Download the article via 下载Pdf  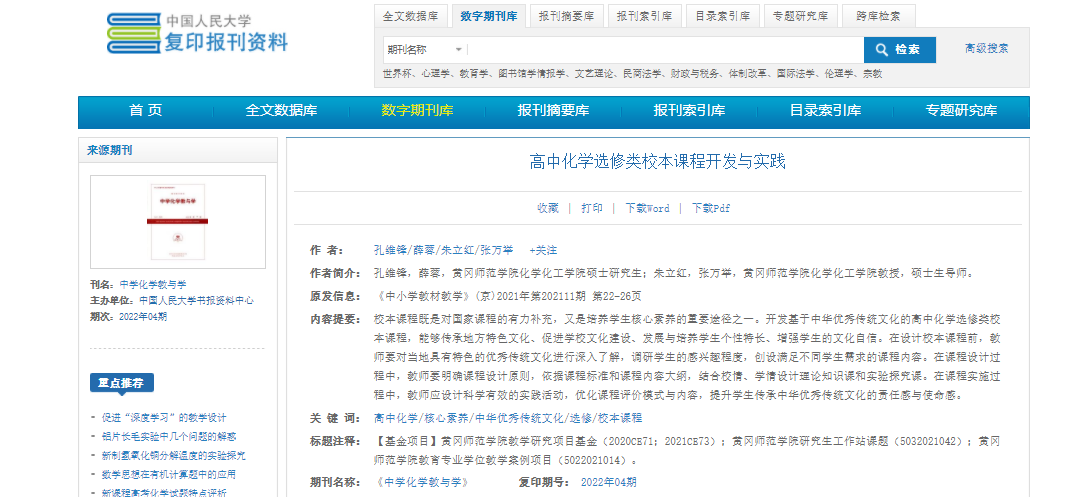tap(711, 208)
